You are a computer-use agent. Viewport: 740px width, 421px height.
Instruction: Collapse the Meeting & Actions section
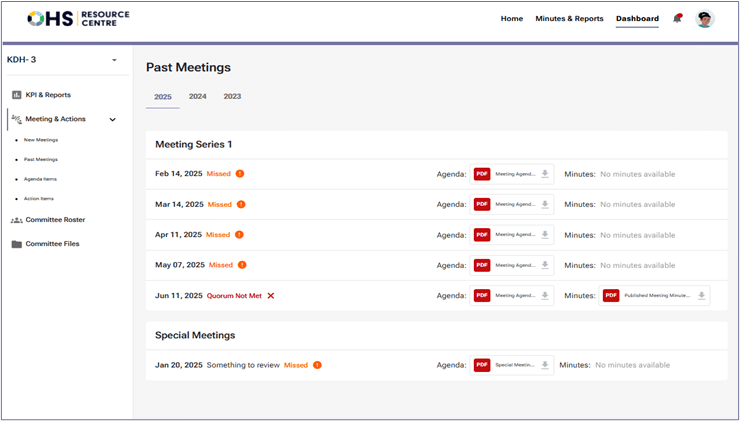[112, 120]
